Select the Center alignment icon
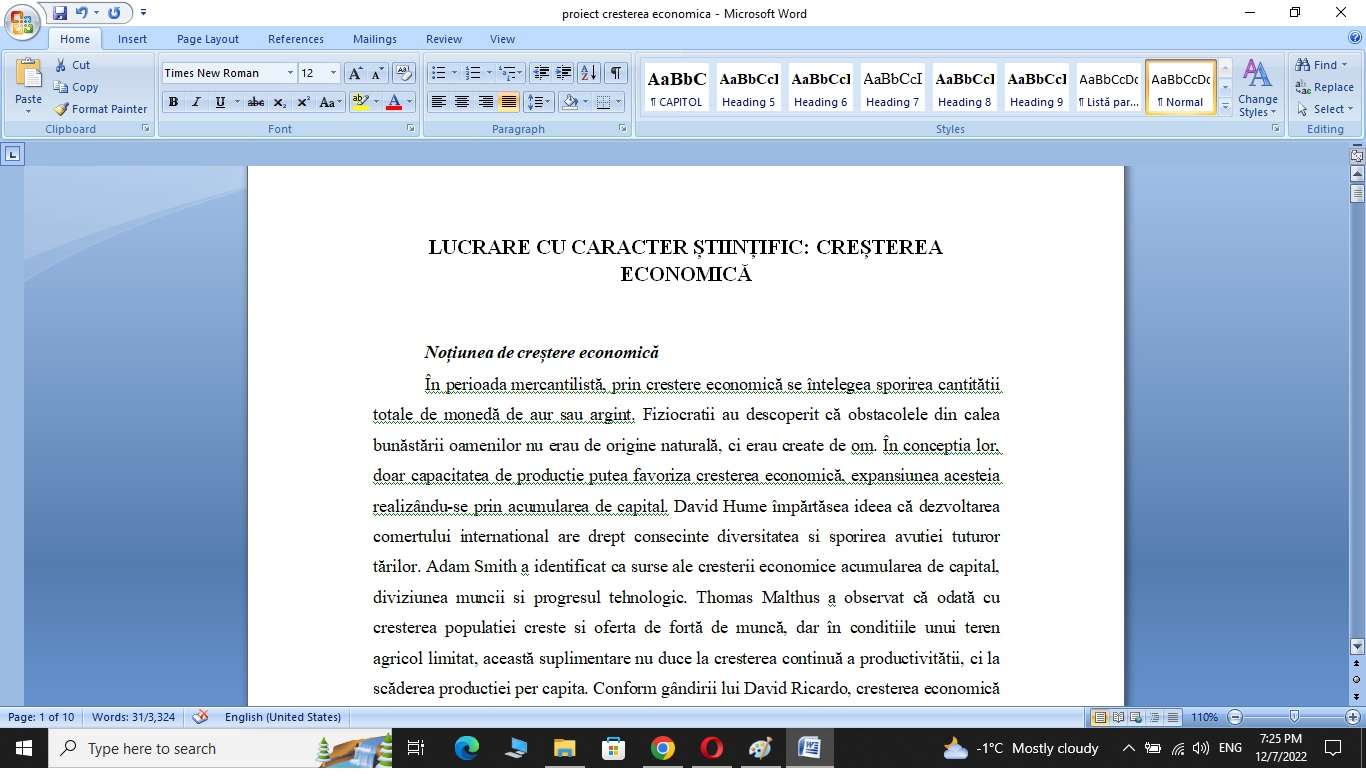Image resolution: width=1366 pixels, height=777 pixels. click(462, 102)
